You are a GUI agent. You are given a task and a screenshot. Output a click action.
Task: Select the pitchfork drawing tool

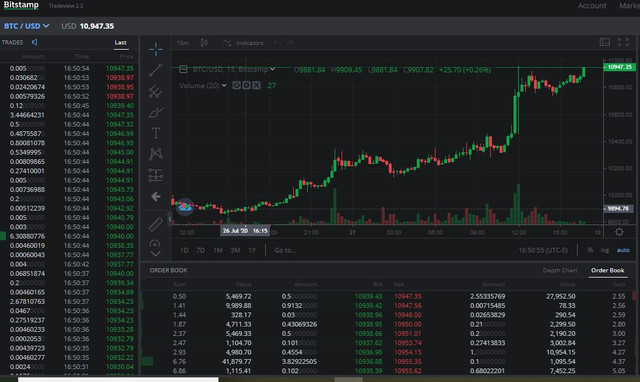(x=156, y=91)
